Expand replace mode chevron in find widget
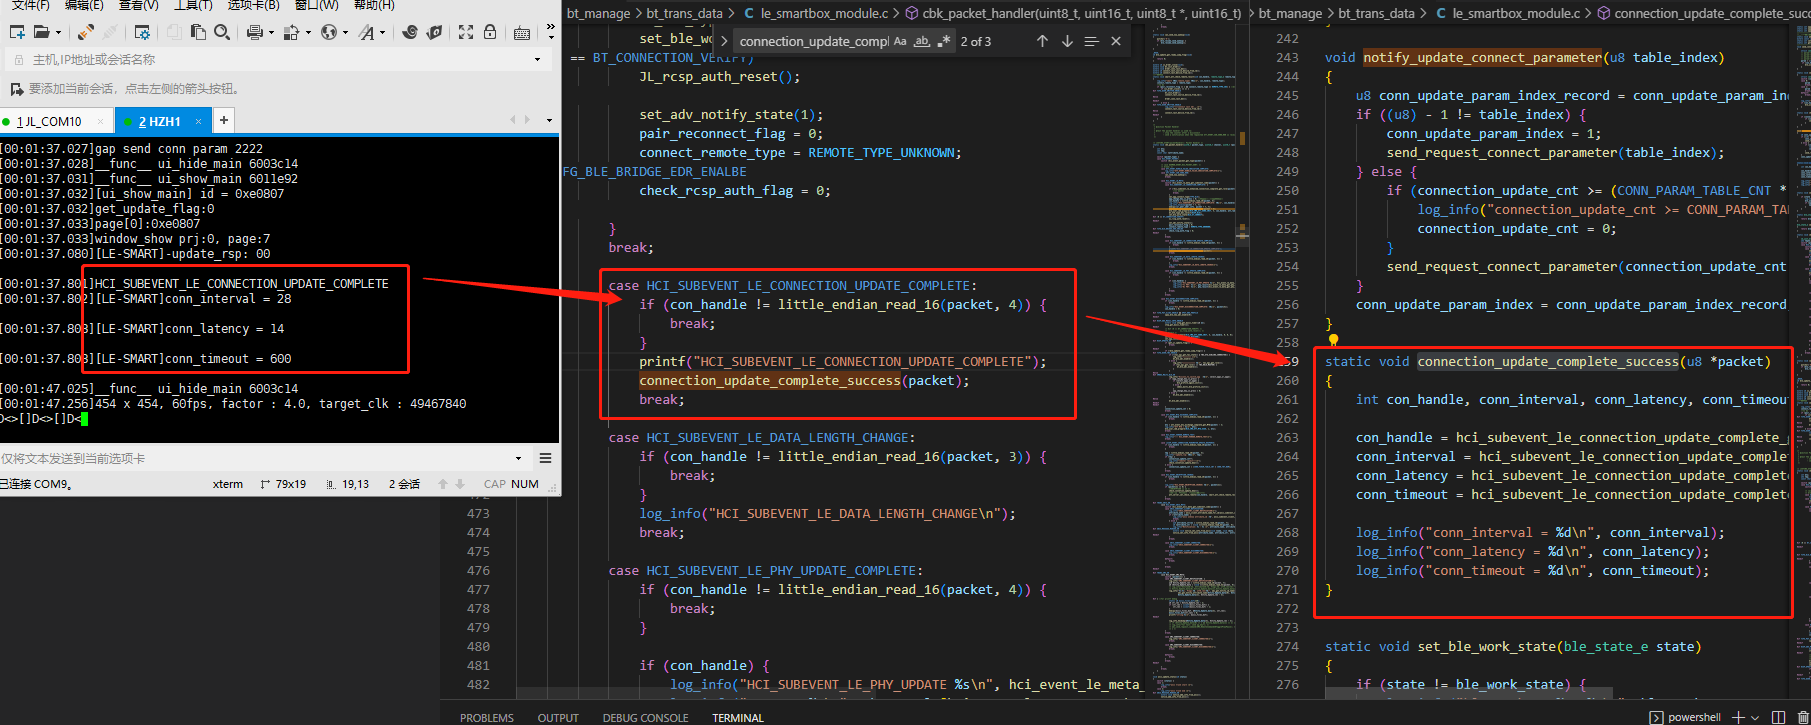This screenshot has width=1811, height=725. [723, 41]
